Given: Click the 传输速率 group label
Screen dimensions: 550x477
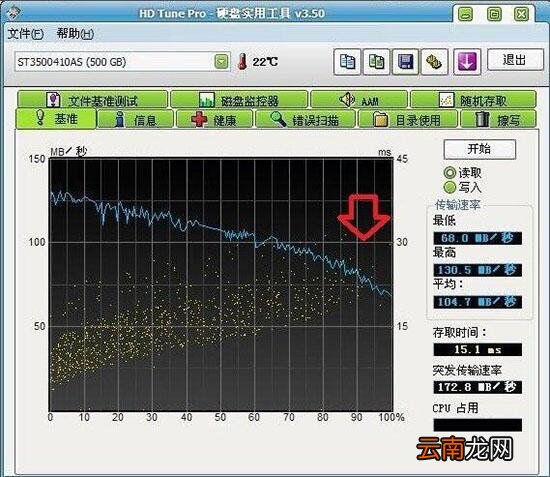Looking at the screenshot, I should [x=457, y=205].
